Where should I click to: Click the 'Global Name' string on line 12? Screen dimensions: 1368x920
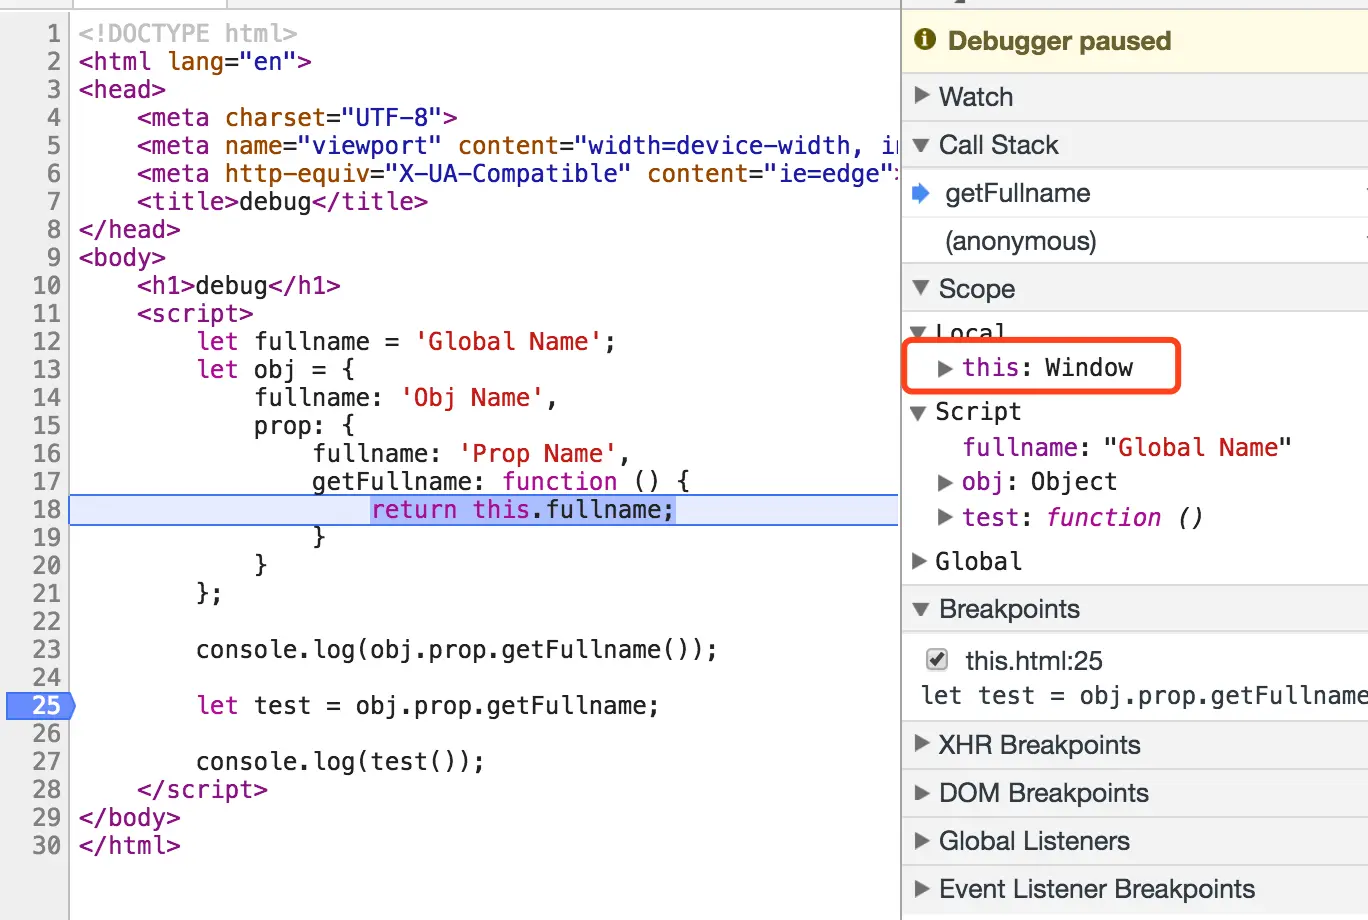(x=508, y=341)
